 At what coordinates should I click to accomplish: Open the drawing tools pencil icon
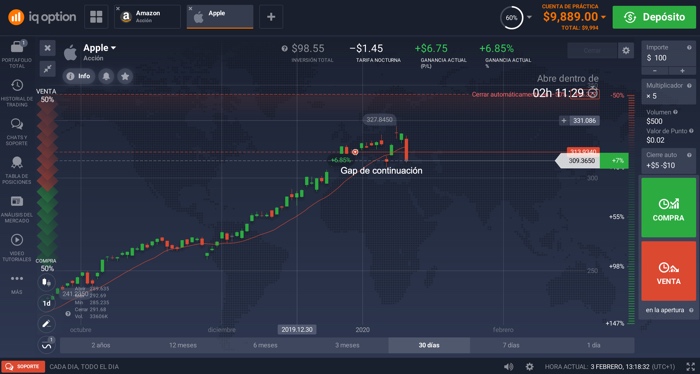coord(46,324)
